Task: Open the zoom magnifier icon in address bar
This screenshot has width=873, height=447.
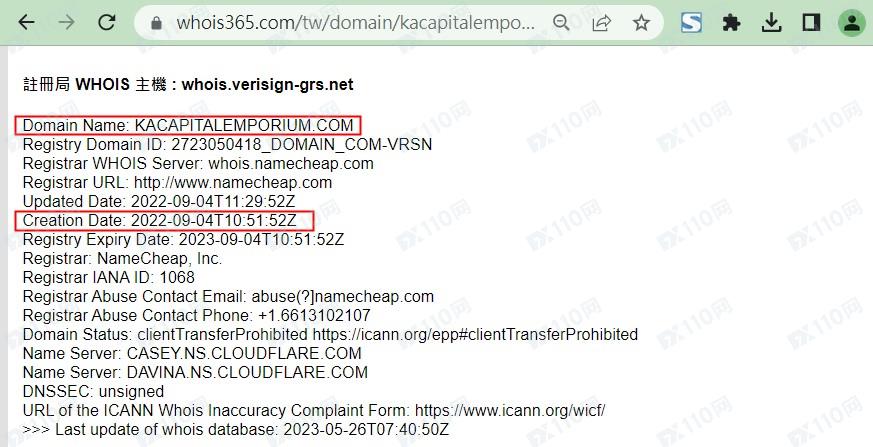Action: [561, 23]
